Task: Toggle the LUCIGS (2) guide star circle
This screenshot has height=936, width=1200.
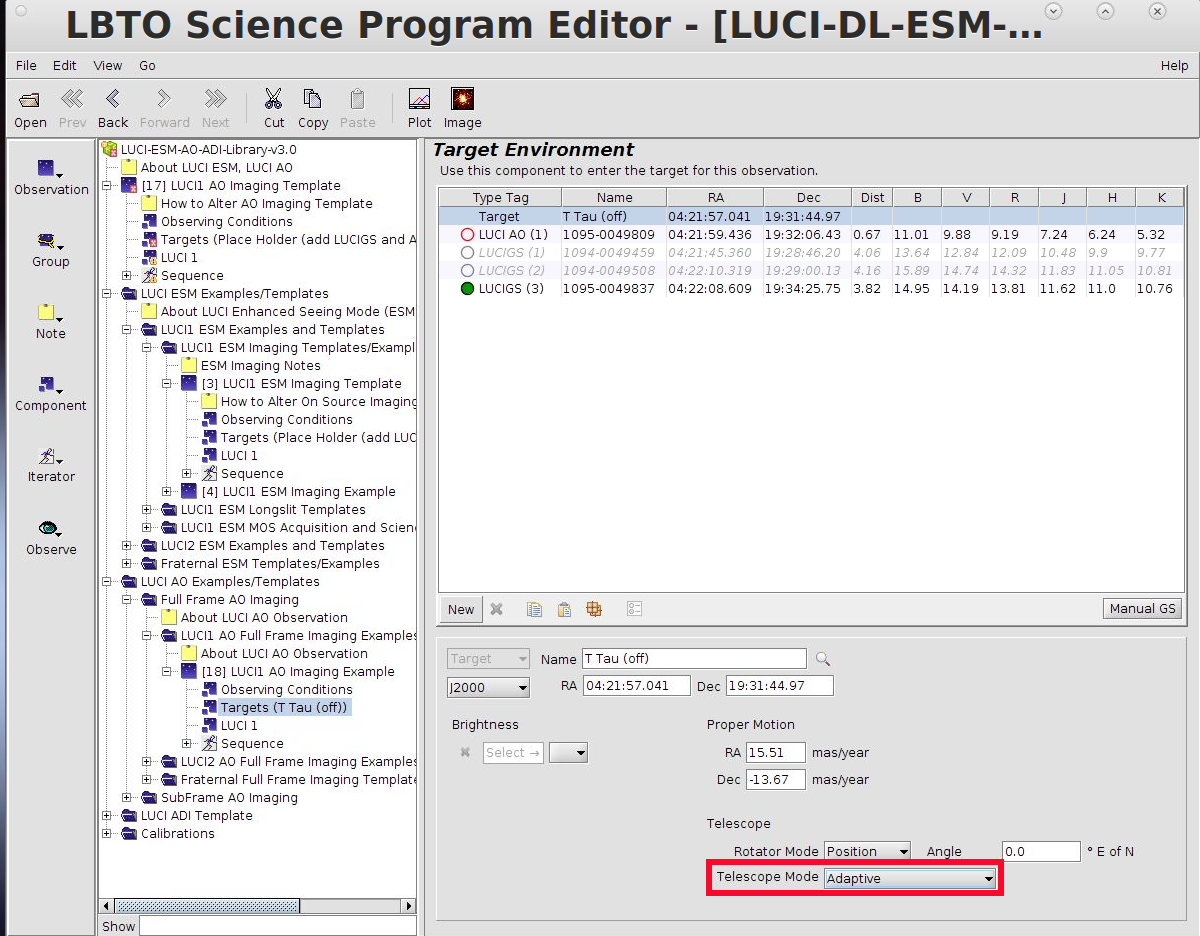Action: (x=467, y=271)
